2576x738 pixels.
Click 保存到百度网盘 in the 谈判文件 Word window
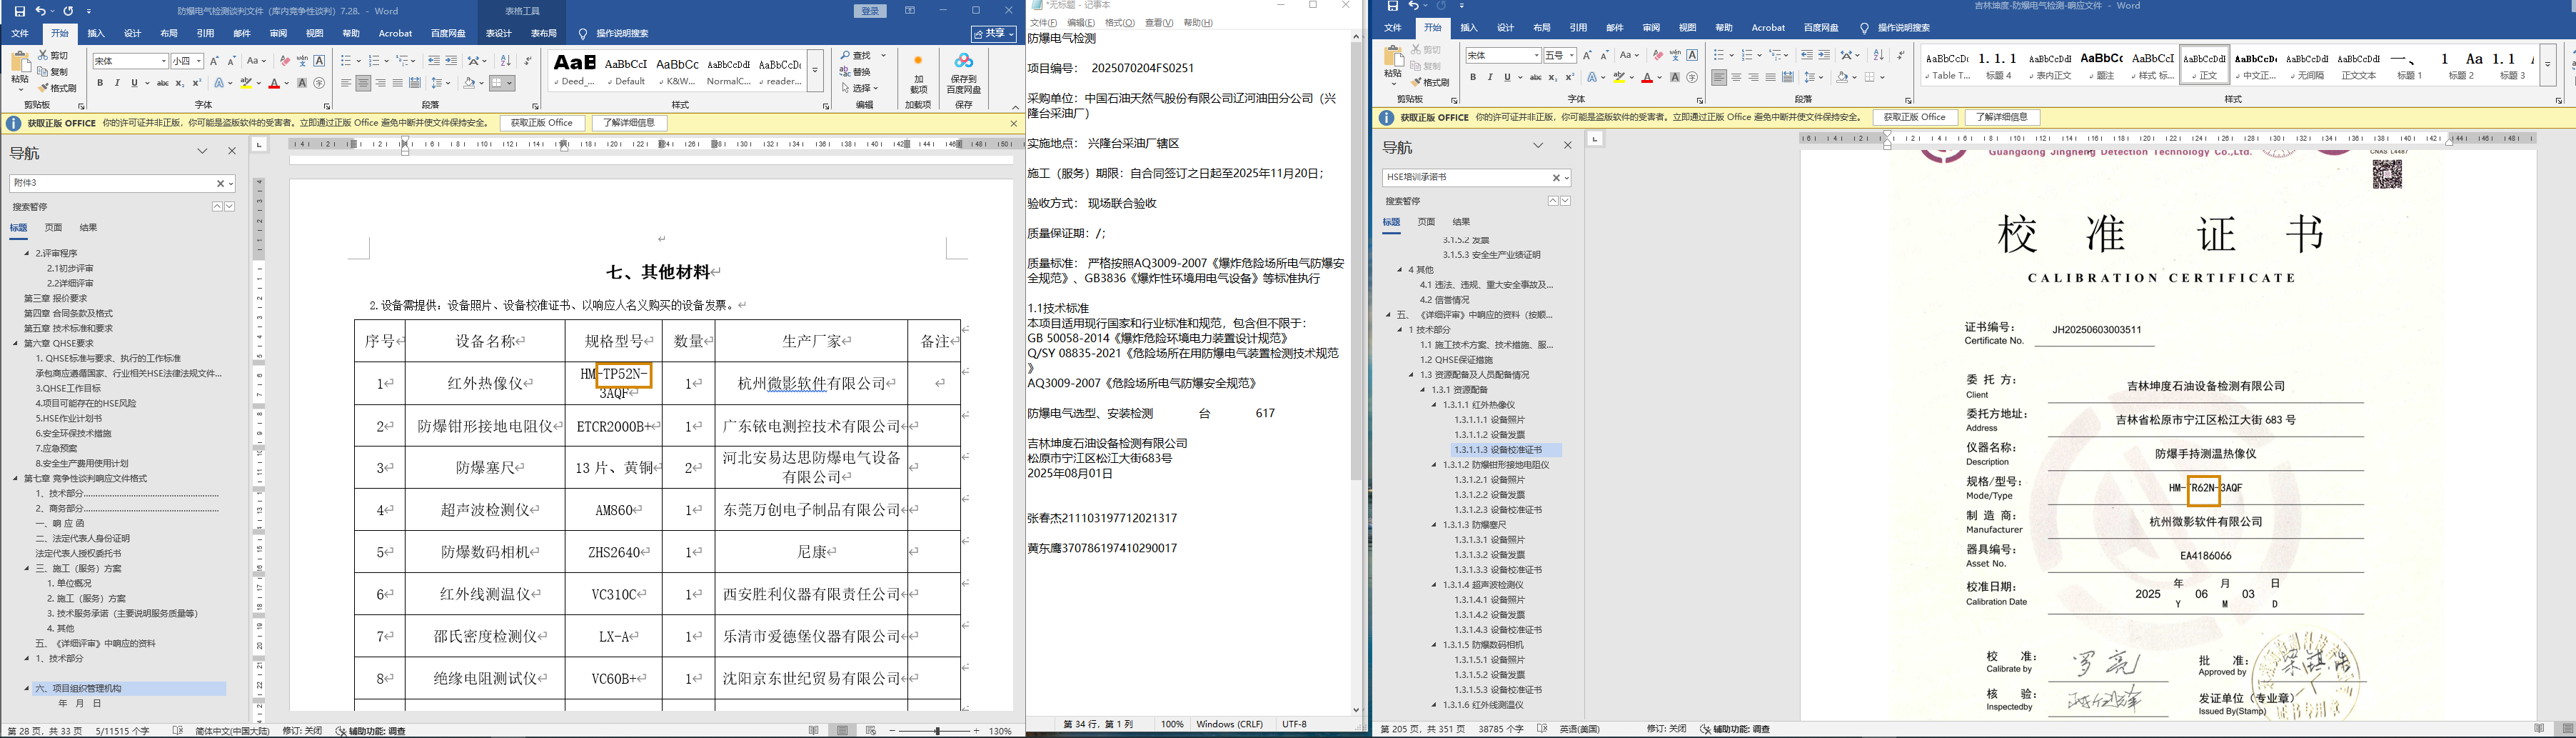(x=963, y=74)
